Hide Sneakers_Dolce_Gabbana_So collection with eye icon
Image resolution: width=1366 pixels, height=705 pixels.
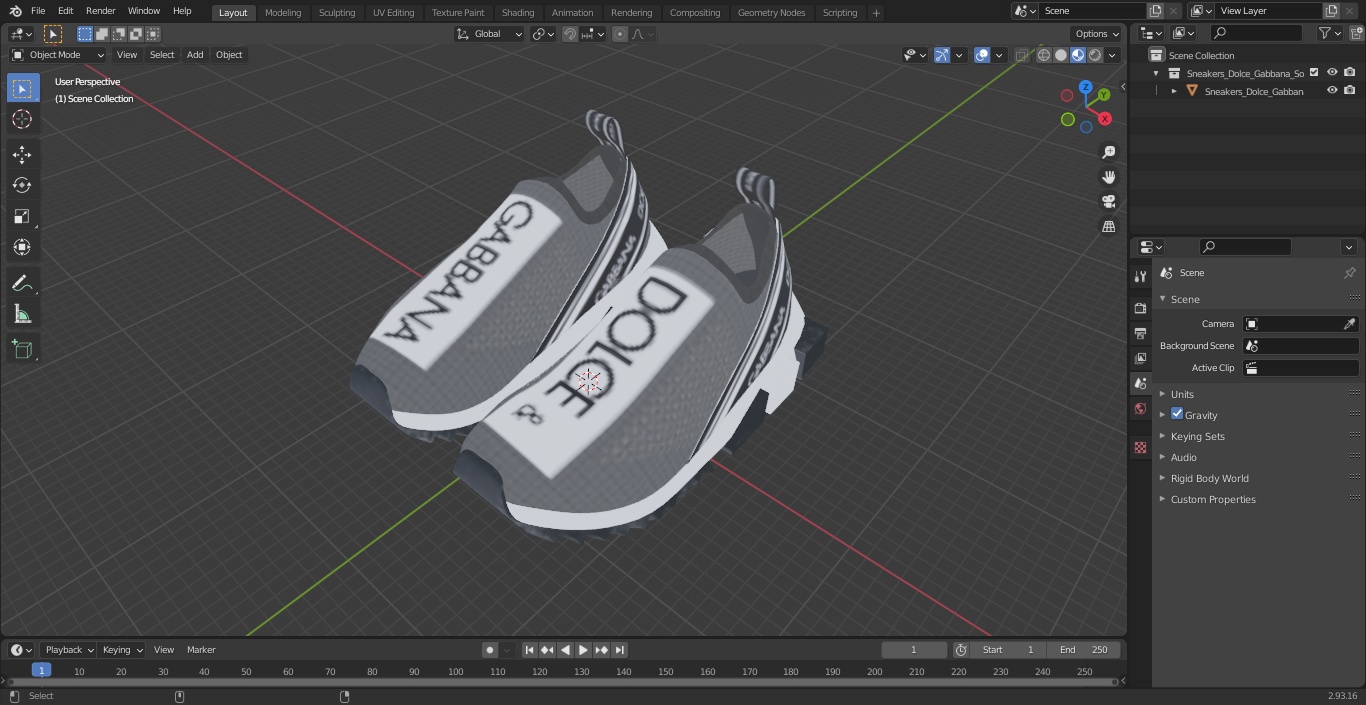(1332, 73)
